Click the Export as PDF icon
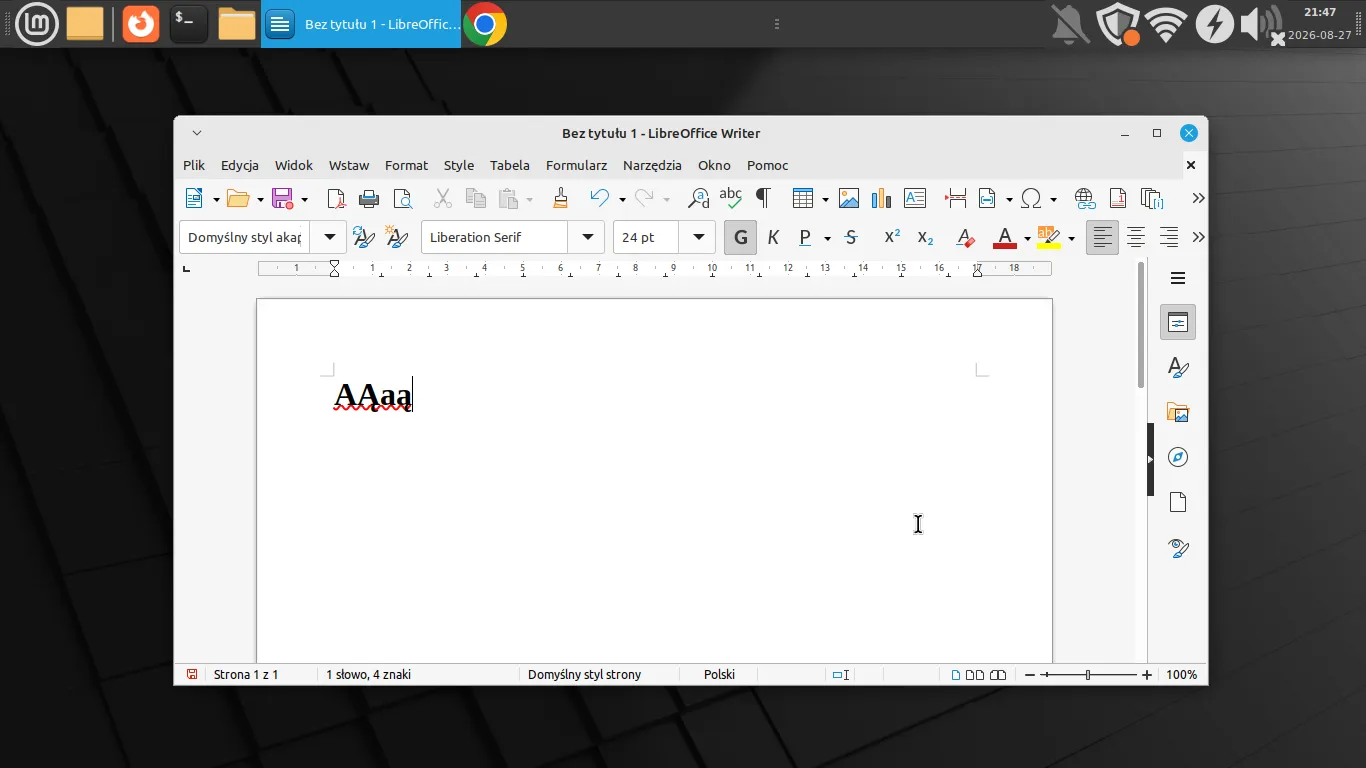Screen dimensions: 1366x768 (x=337, y=198)
